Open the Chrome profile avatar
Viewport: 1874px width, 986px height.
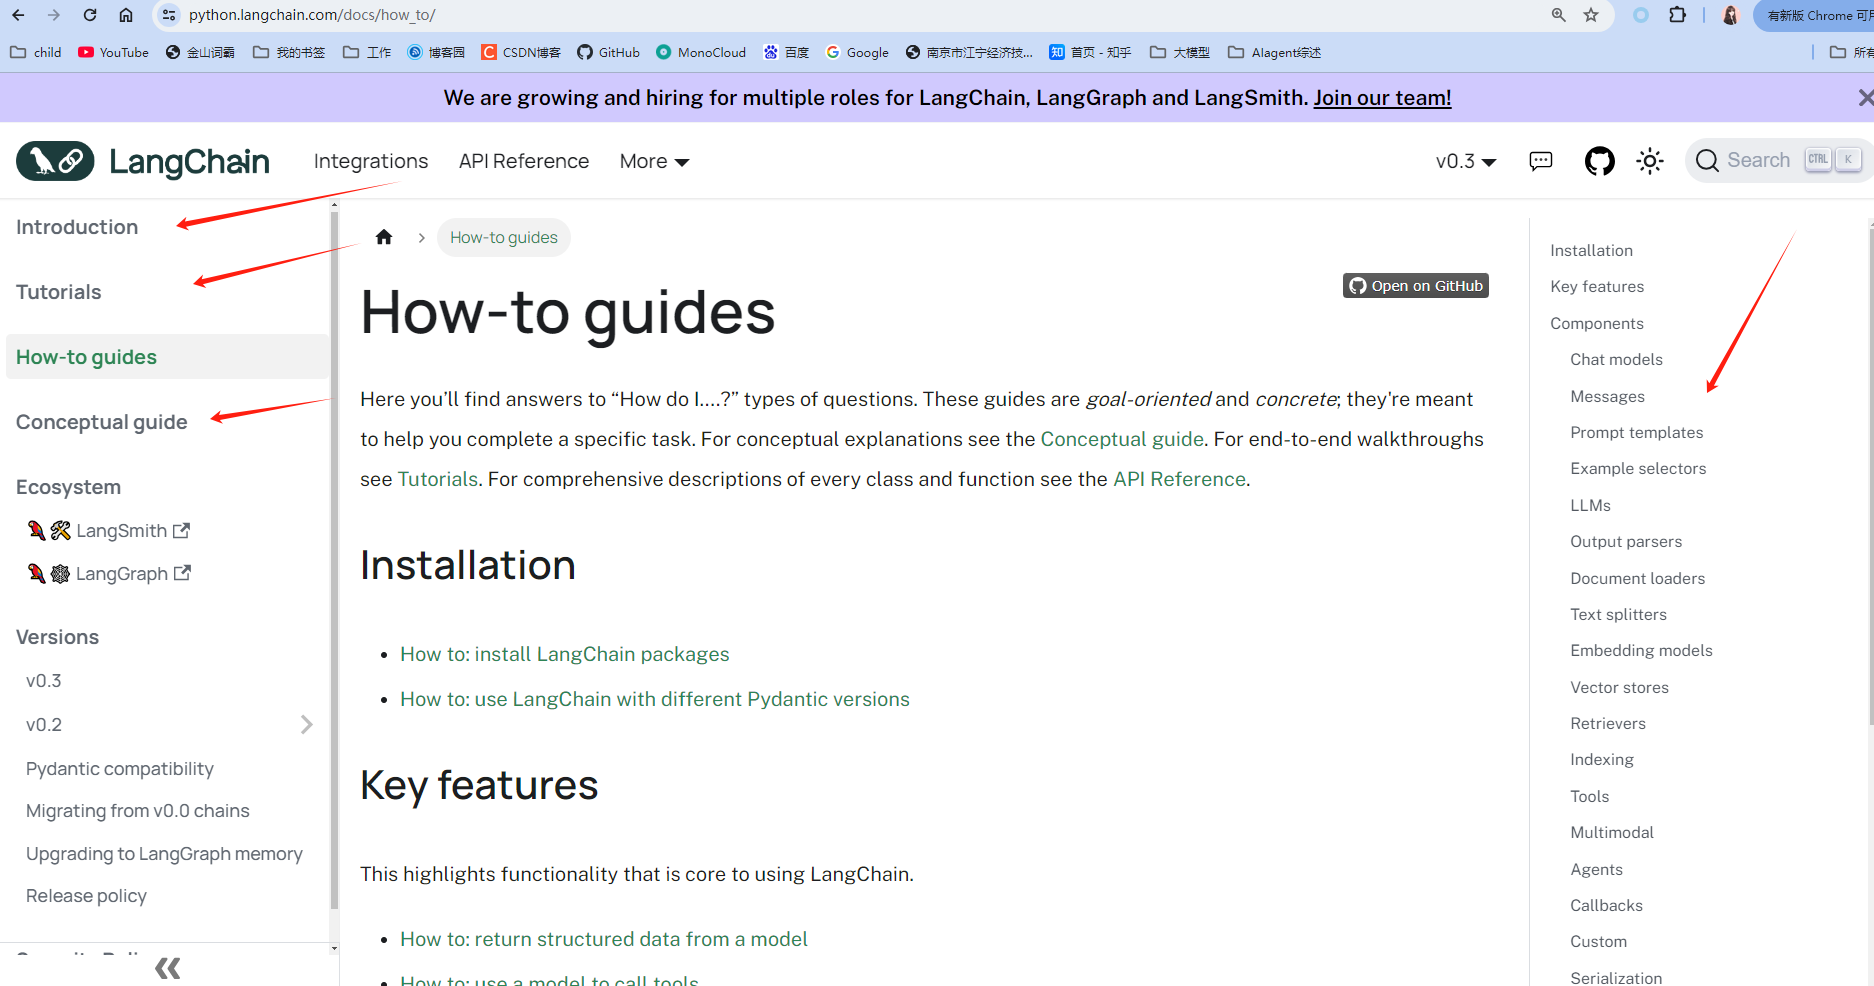click(1731, 15)
